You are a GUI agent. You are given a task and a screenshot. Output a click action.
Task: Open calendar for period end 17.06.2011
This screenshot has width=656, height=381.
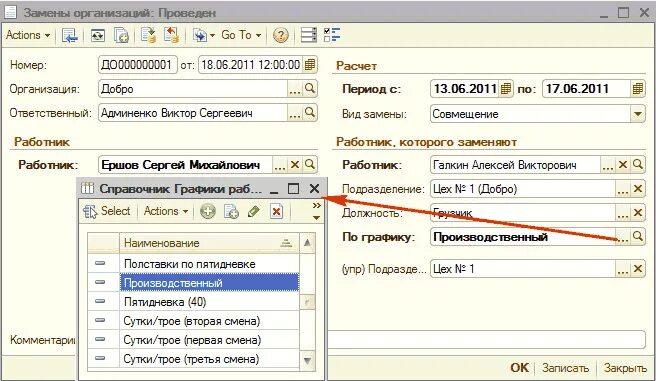[x=638, y=89]
